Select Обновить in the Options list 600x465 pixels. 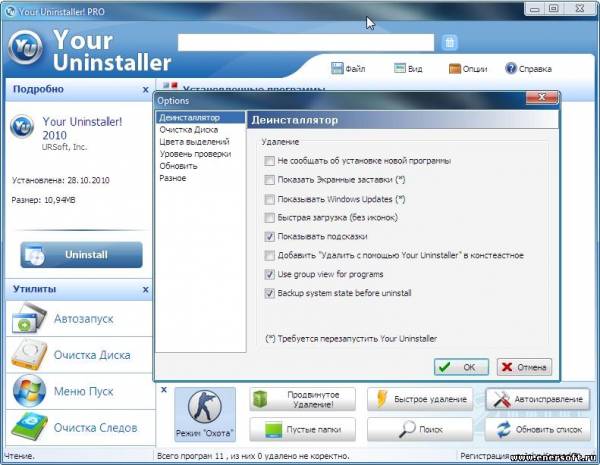click(x=178, y=166)
